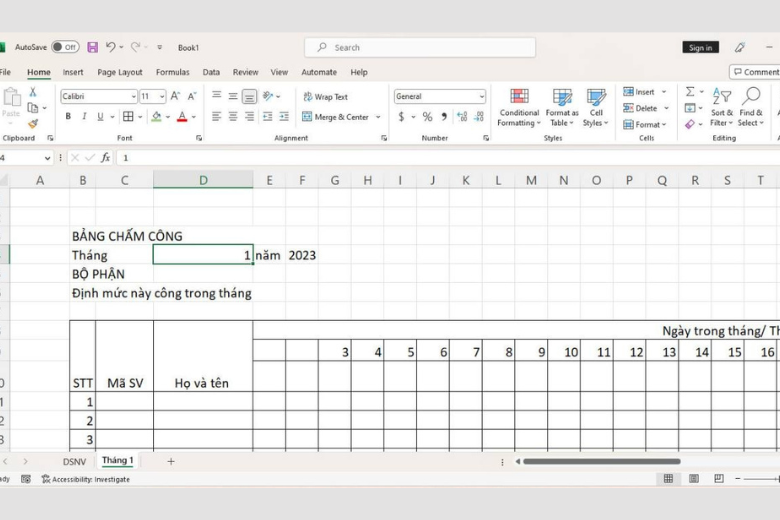Click the Sign in button
Viewport: 780px width, 520px height.
click(x=700, y=47)
